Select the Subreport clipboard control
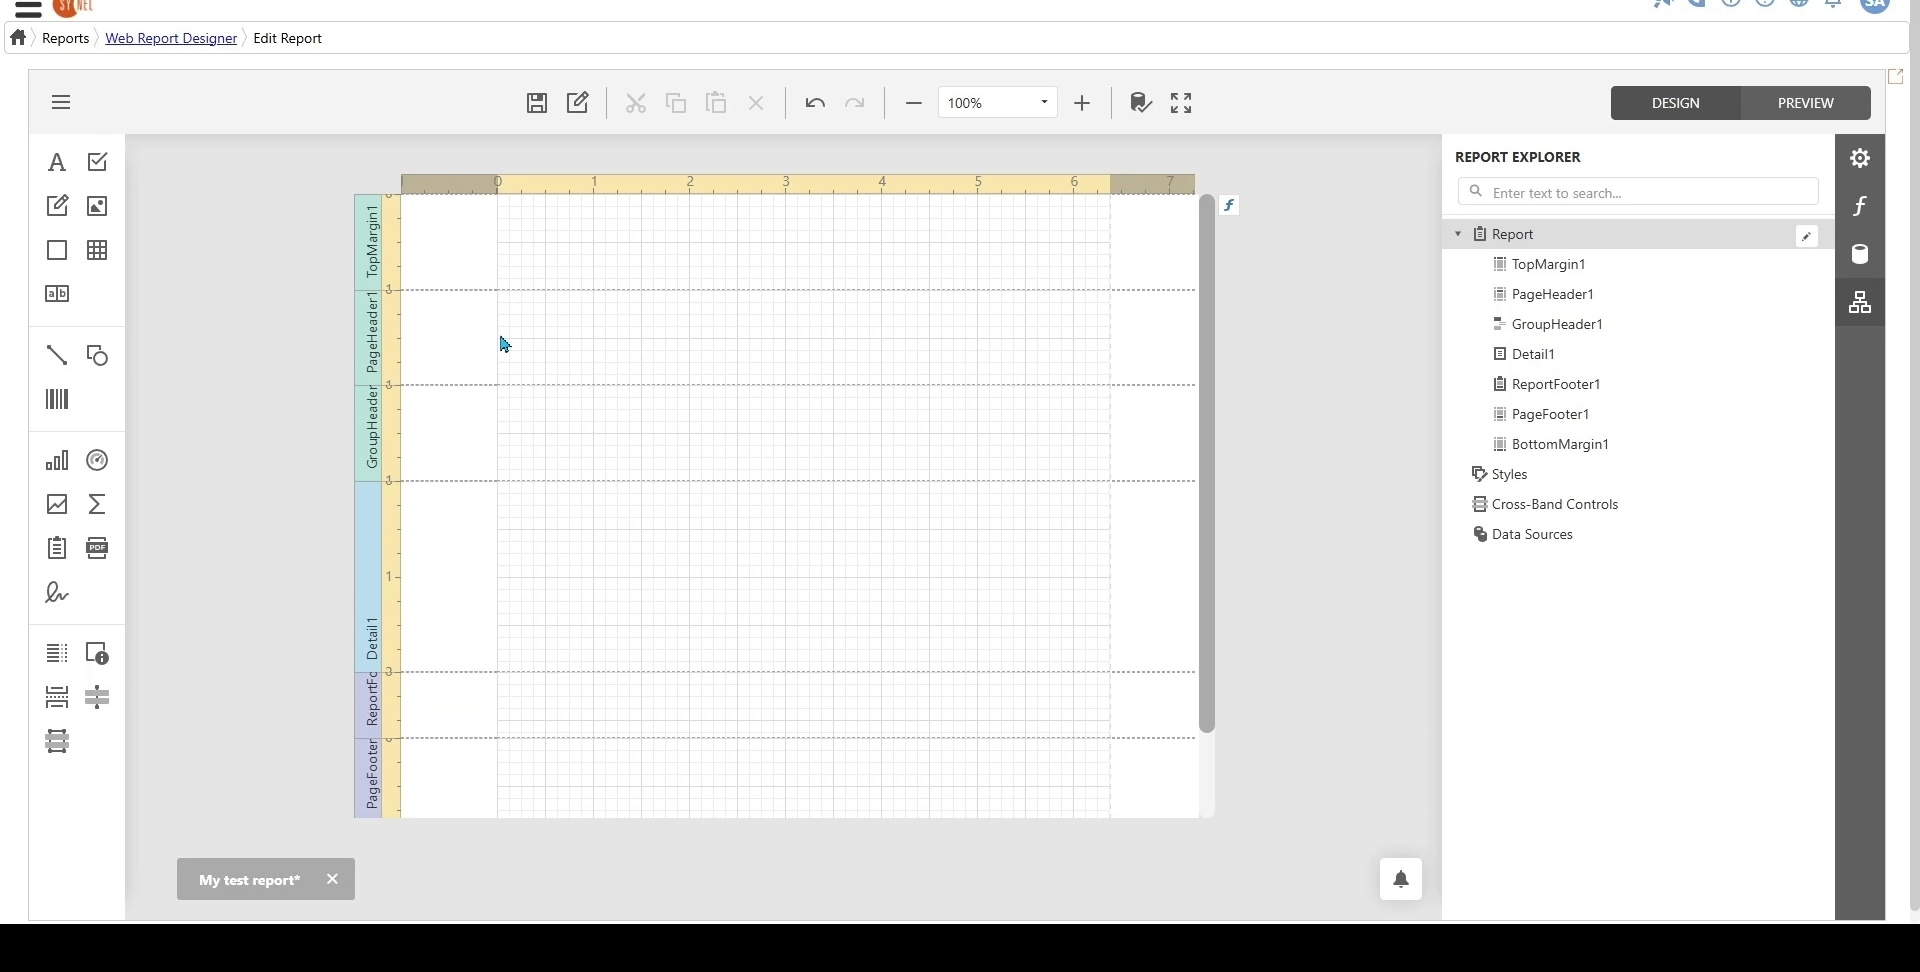 (x=57, y=548)
